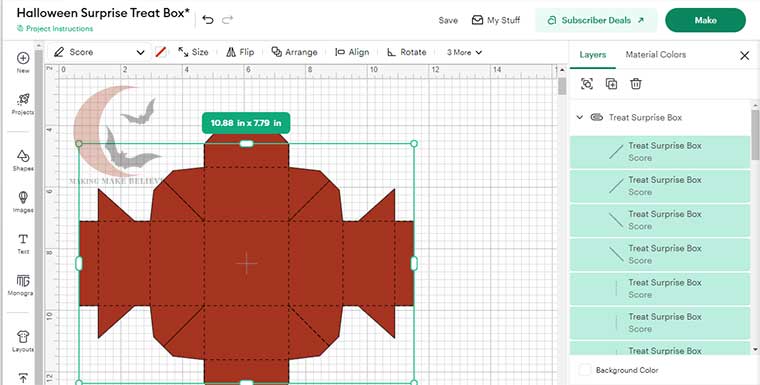Click the Layers panel vertical scrollbar

coord(755,135)
